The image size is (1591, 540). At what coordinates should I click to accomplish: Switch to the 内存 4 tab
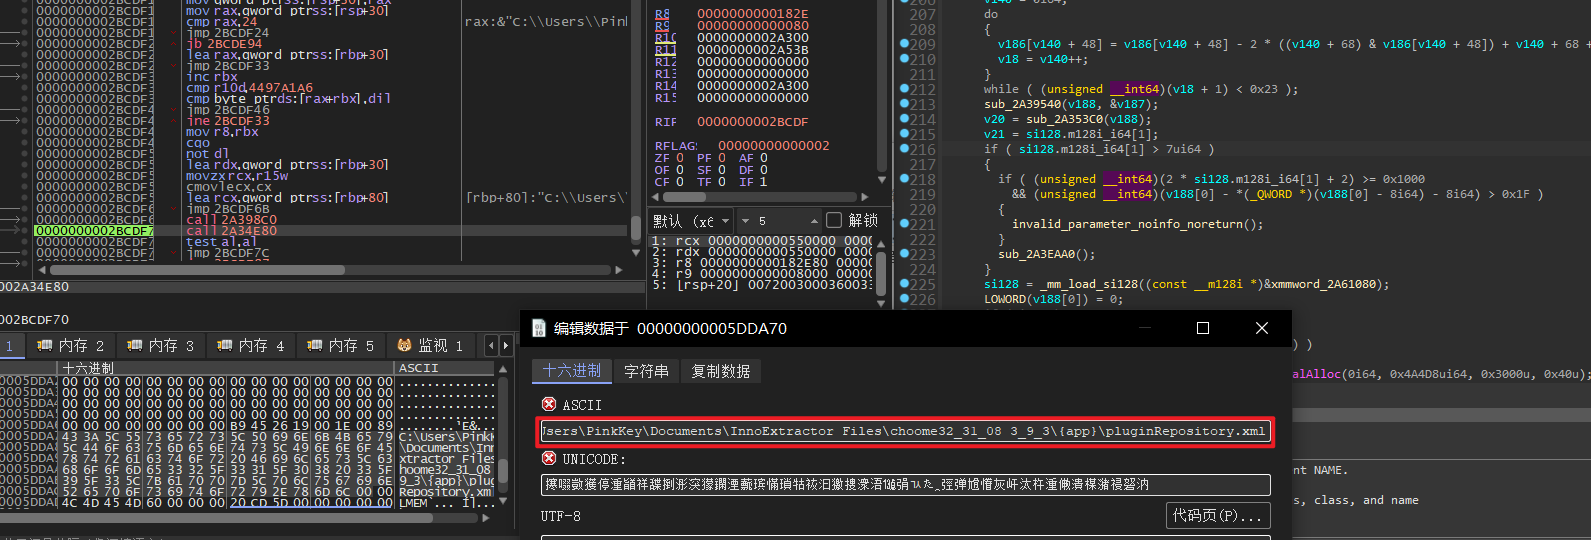(250, 345)
